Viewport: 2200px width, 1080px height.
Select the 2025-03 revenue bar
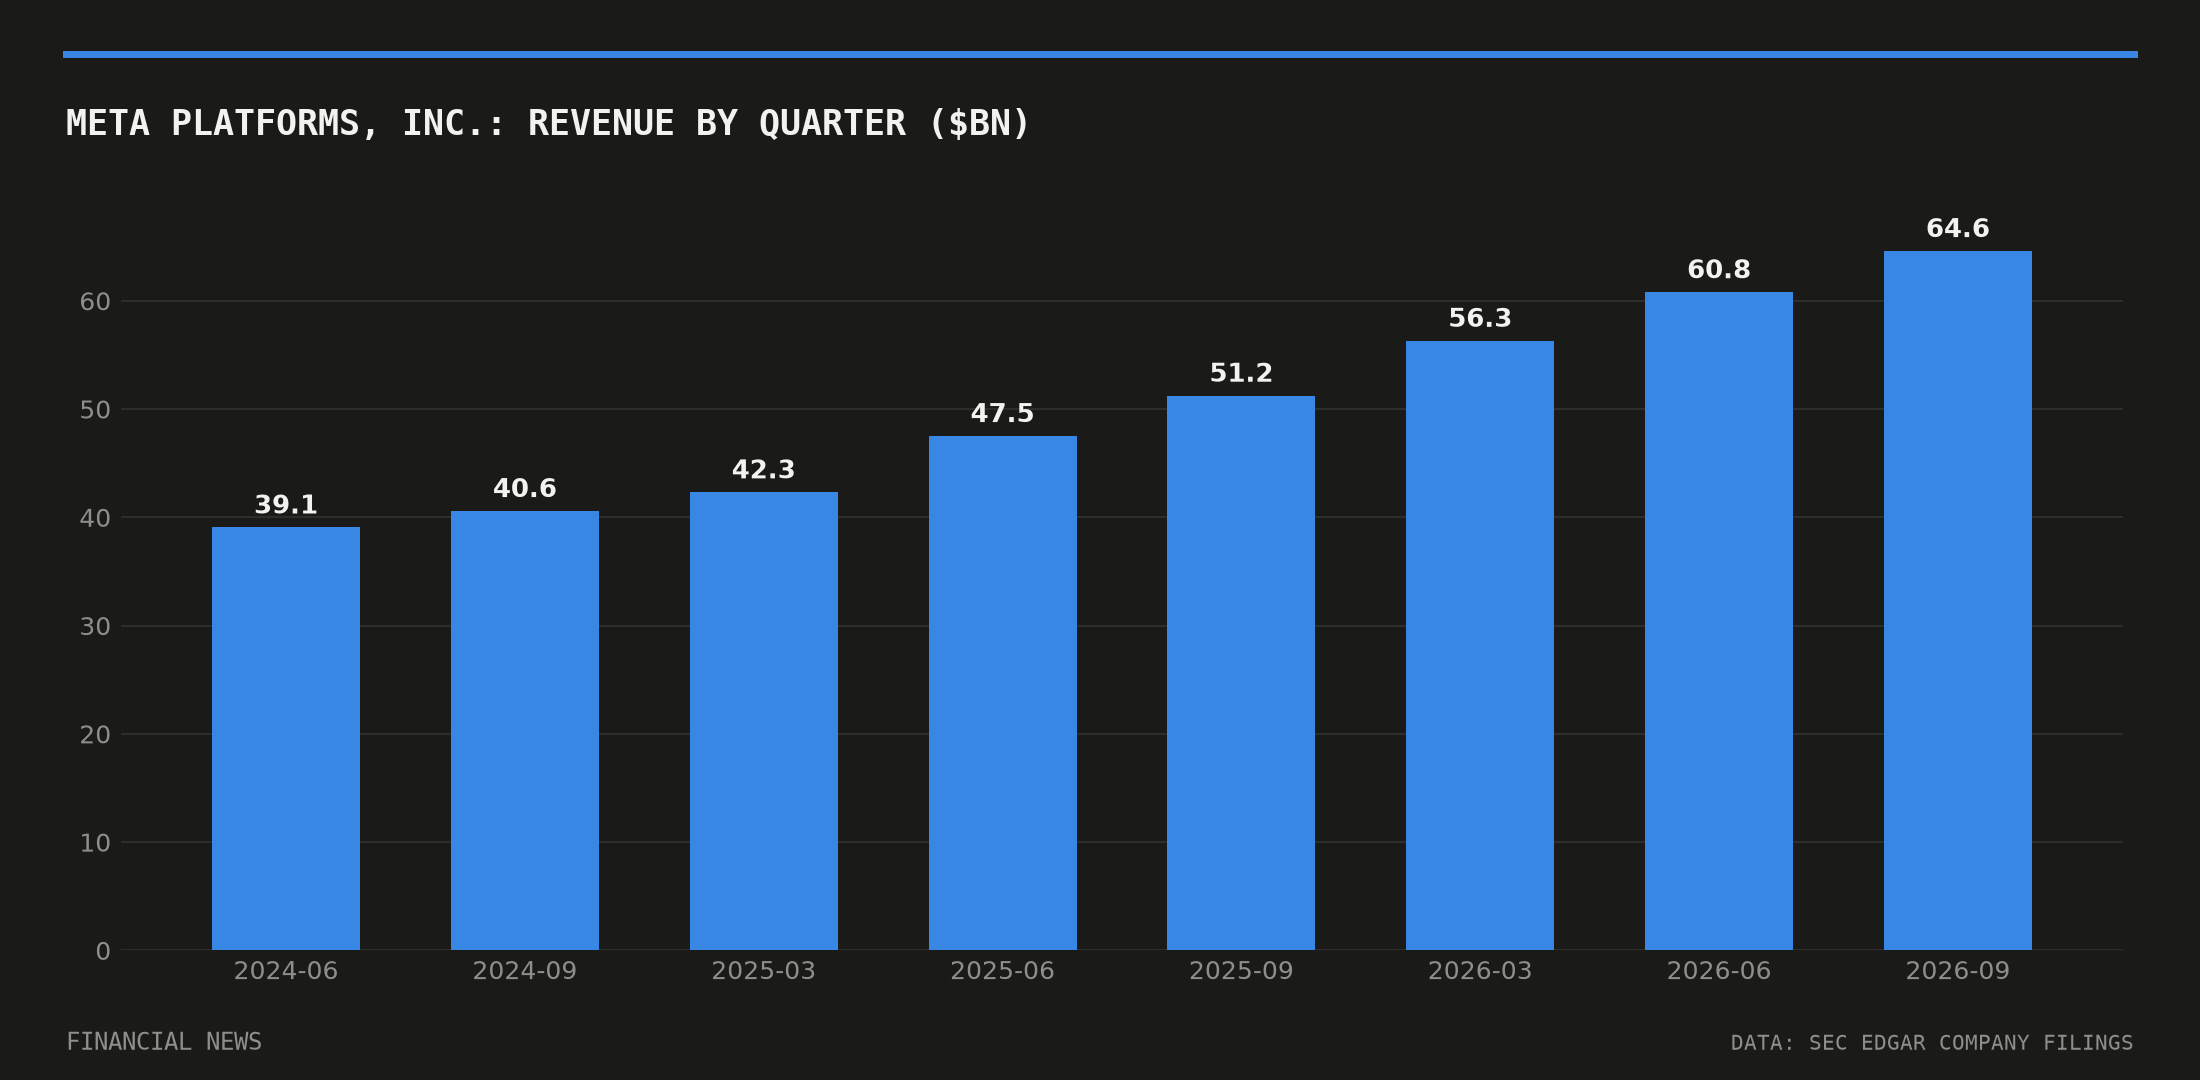(x=764, y=721)
